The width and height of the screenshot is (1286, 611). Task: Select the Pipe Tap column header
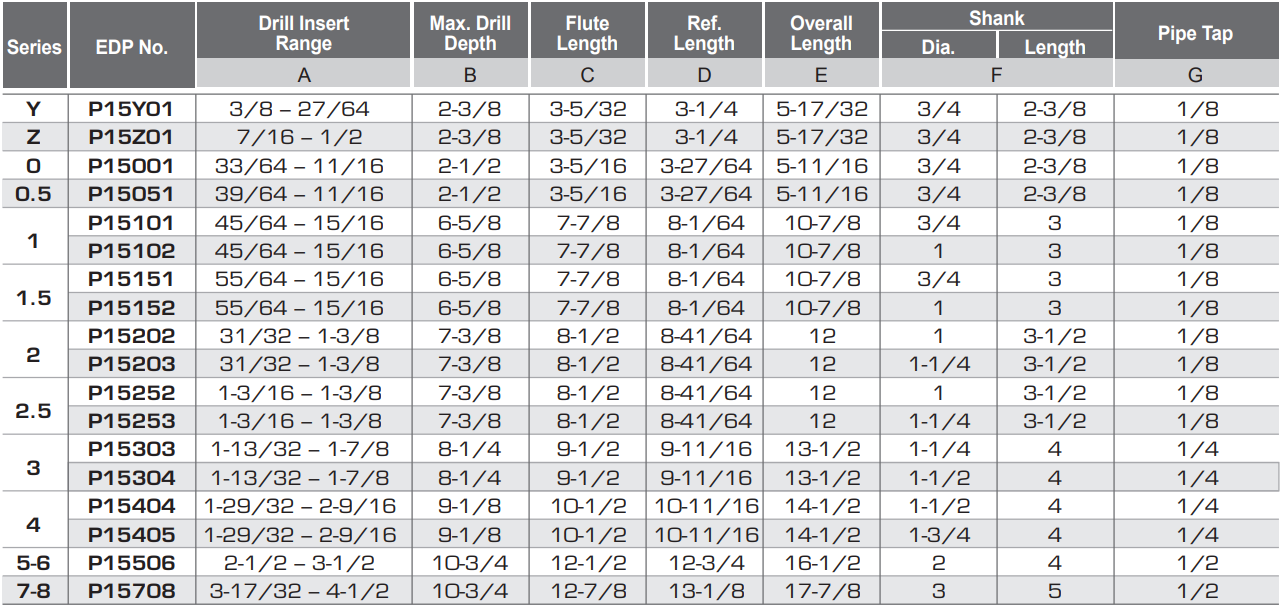pyautogui.click(x=1195, y=33)
